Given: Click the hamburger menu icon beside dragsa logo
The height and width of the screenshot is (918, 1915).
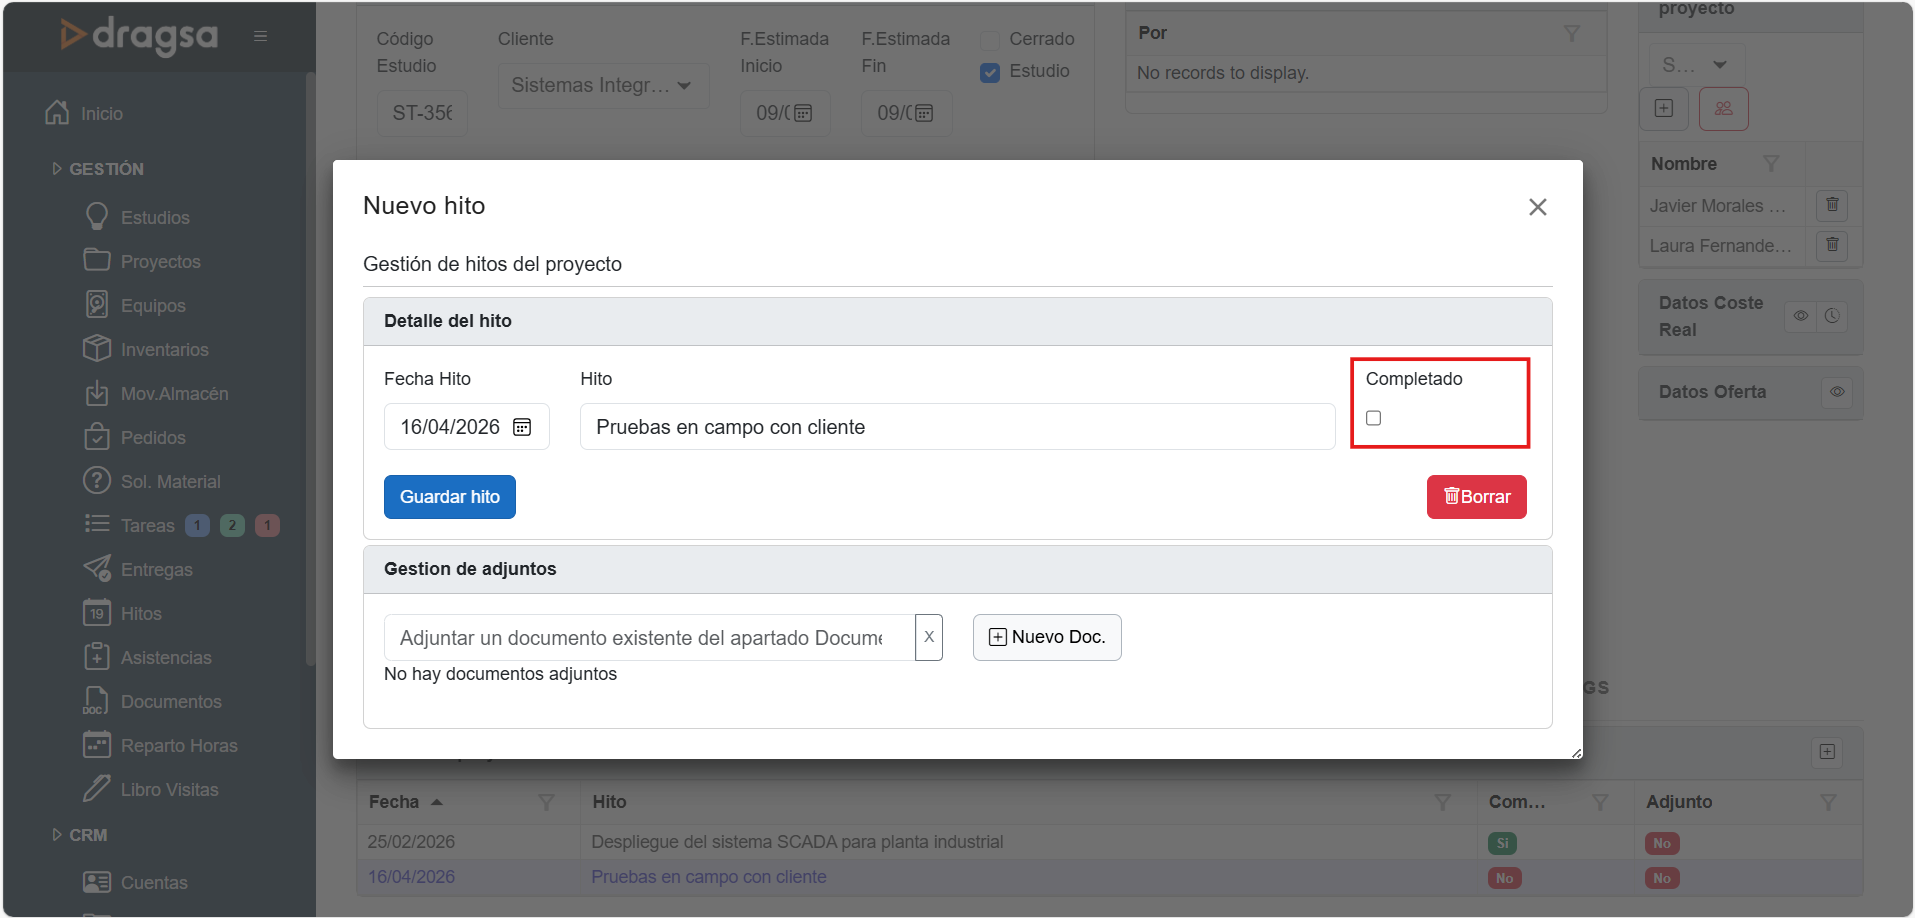Looking at the screenshot, I should pos(260,36).
